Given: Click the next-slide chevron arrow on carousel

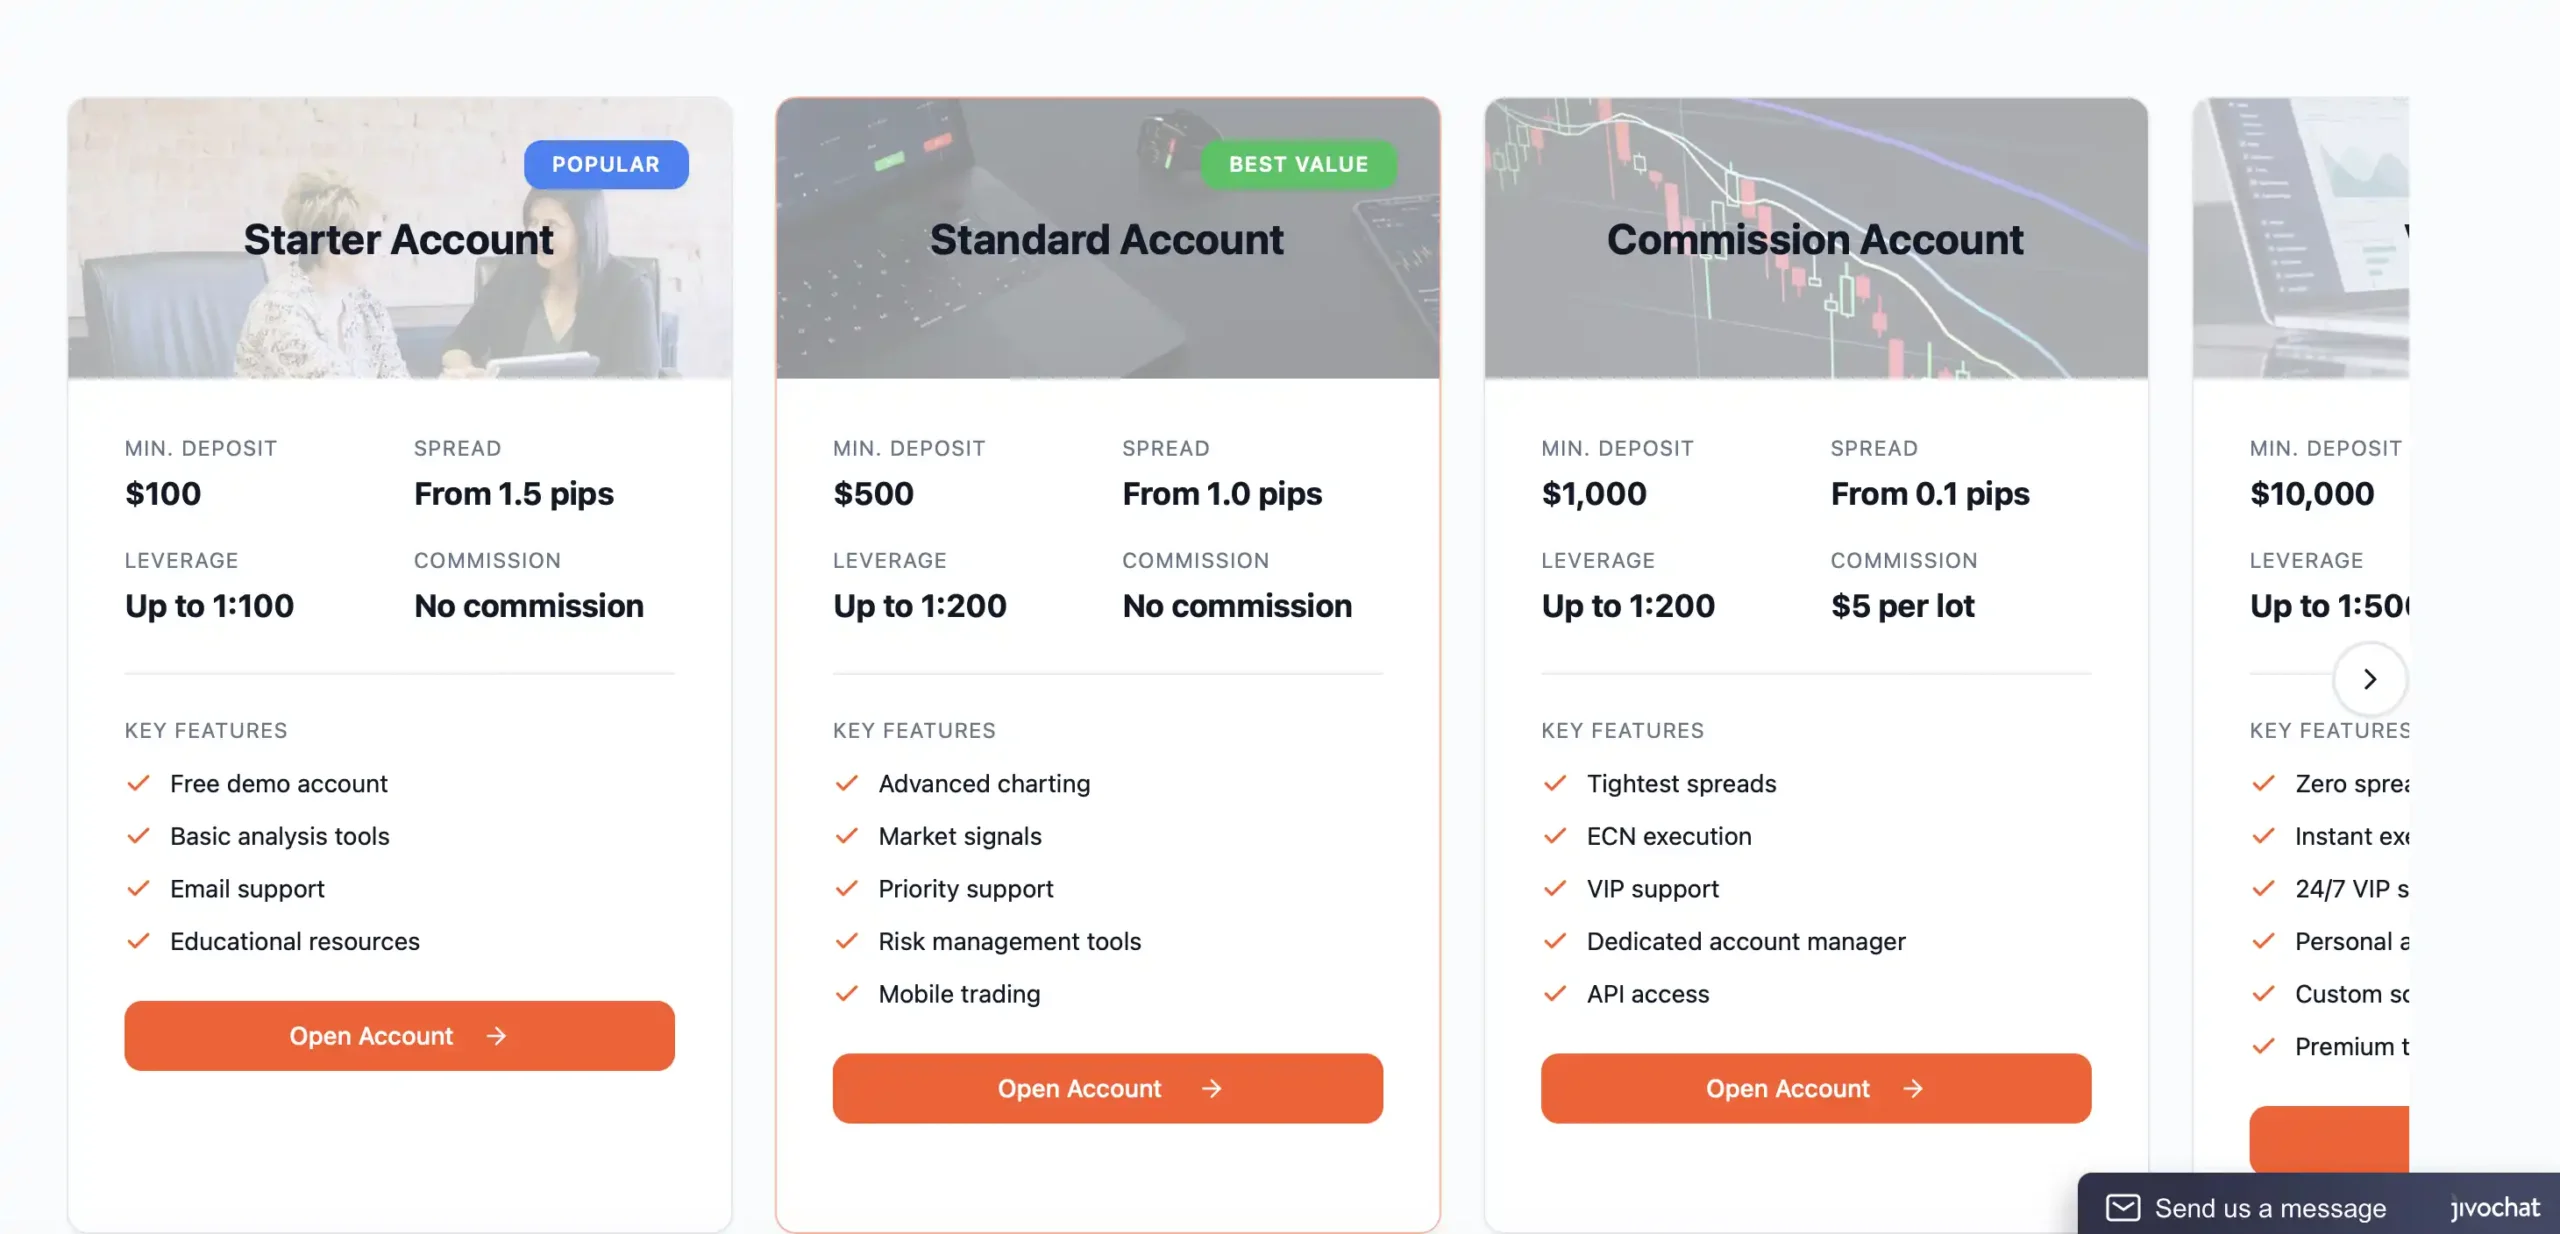Looking at the screenshot, I should tap(2369, 680).
